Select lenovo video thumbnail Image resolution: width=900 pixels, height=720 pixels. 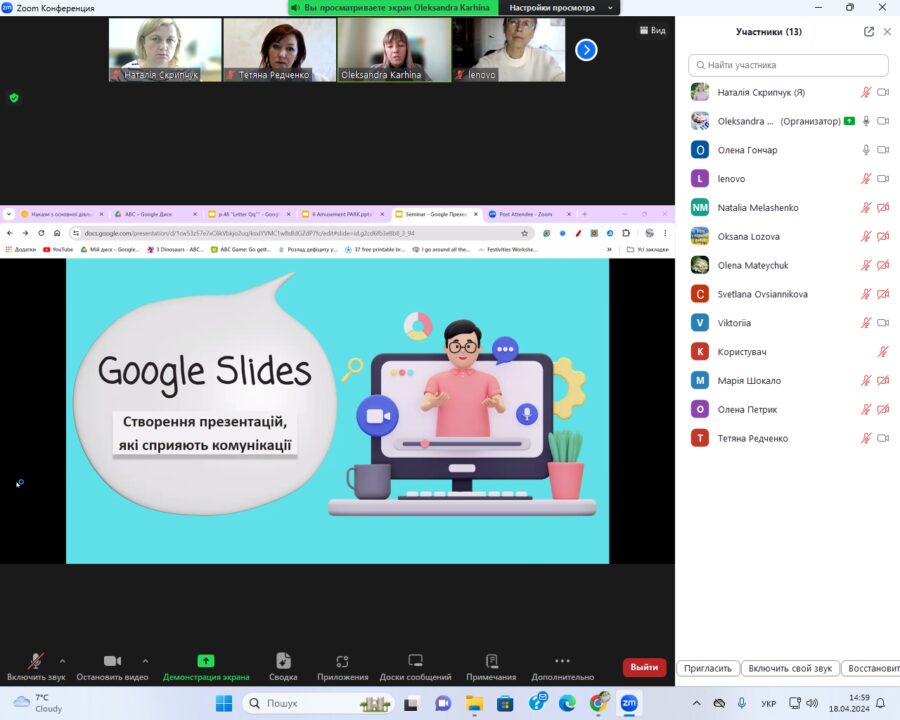pyautogui.click(x=509, y=50)
